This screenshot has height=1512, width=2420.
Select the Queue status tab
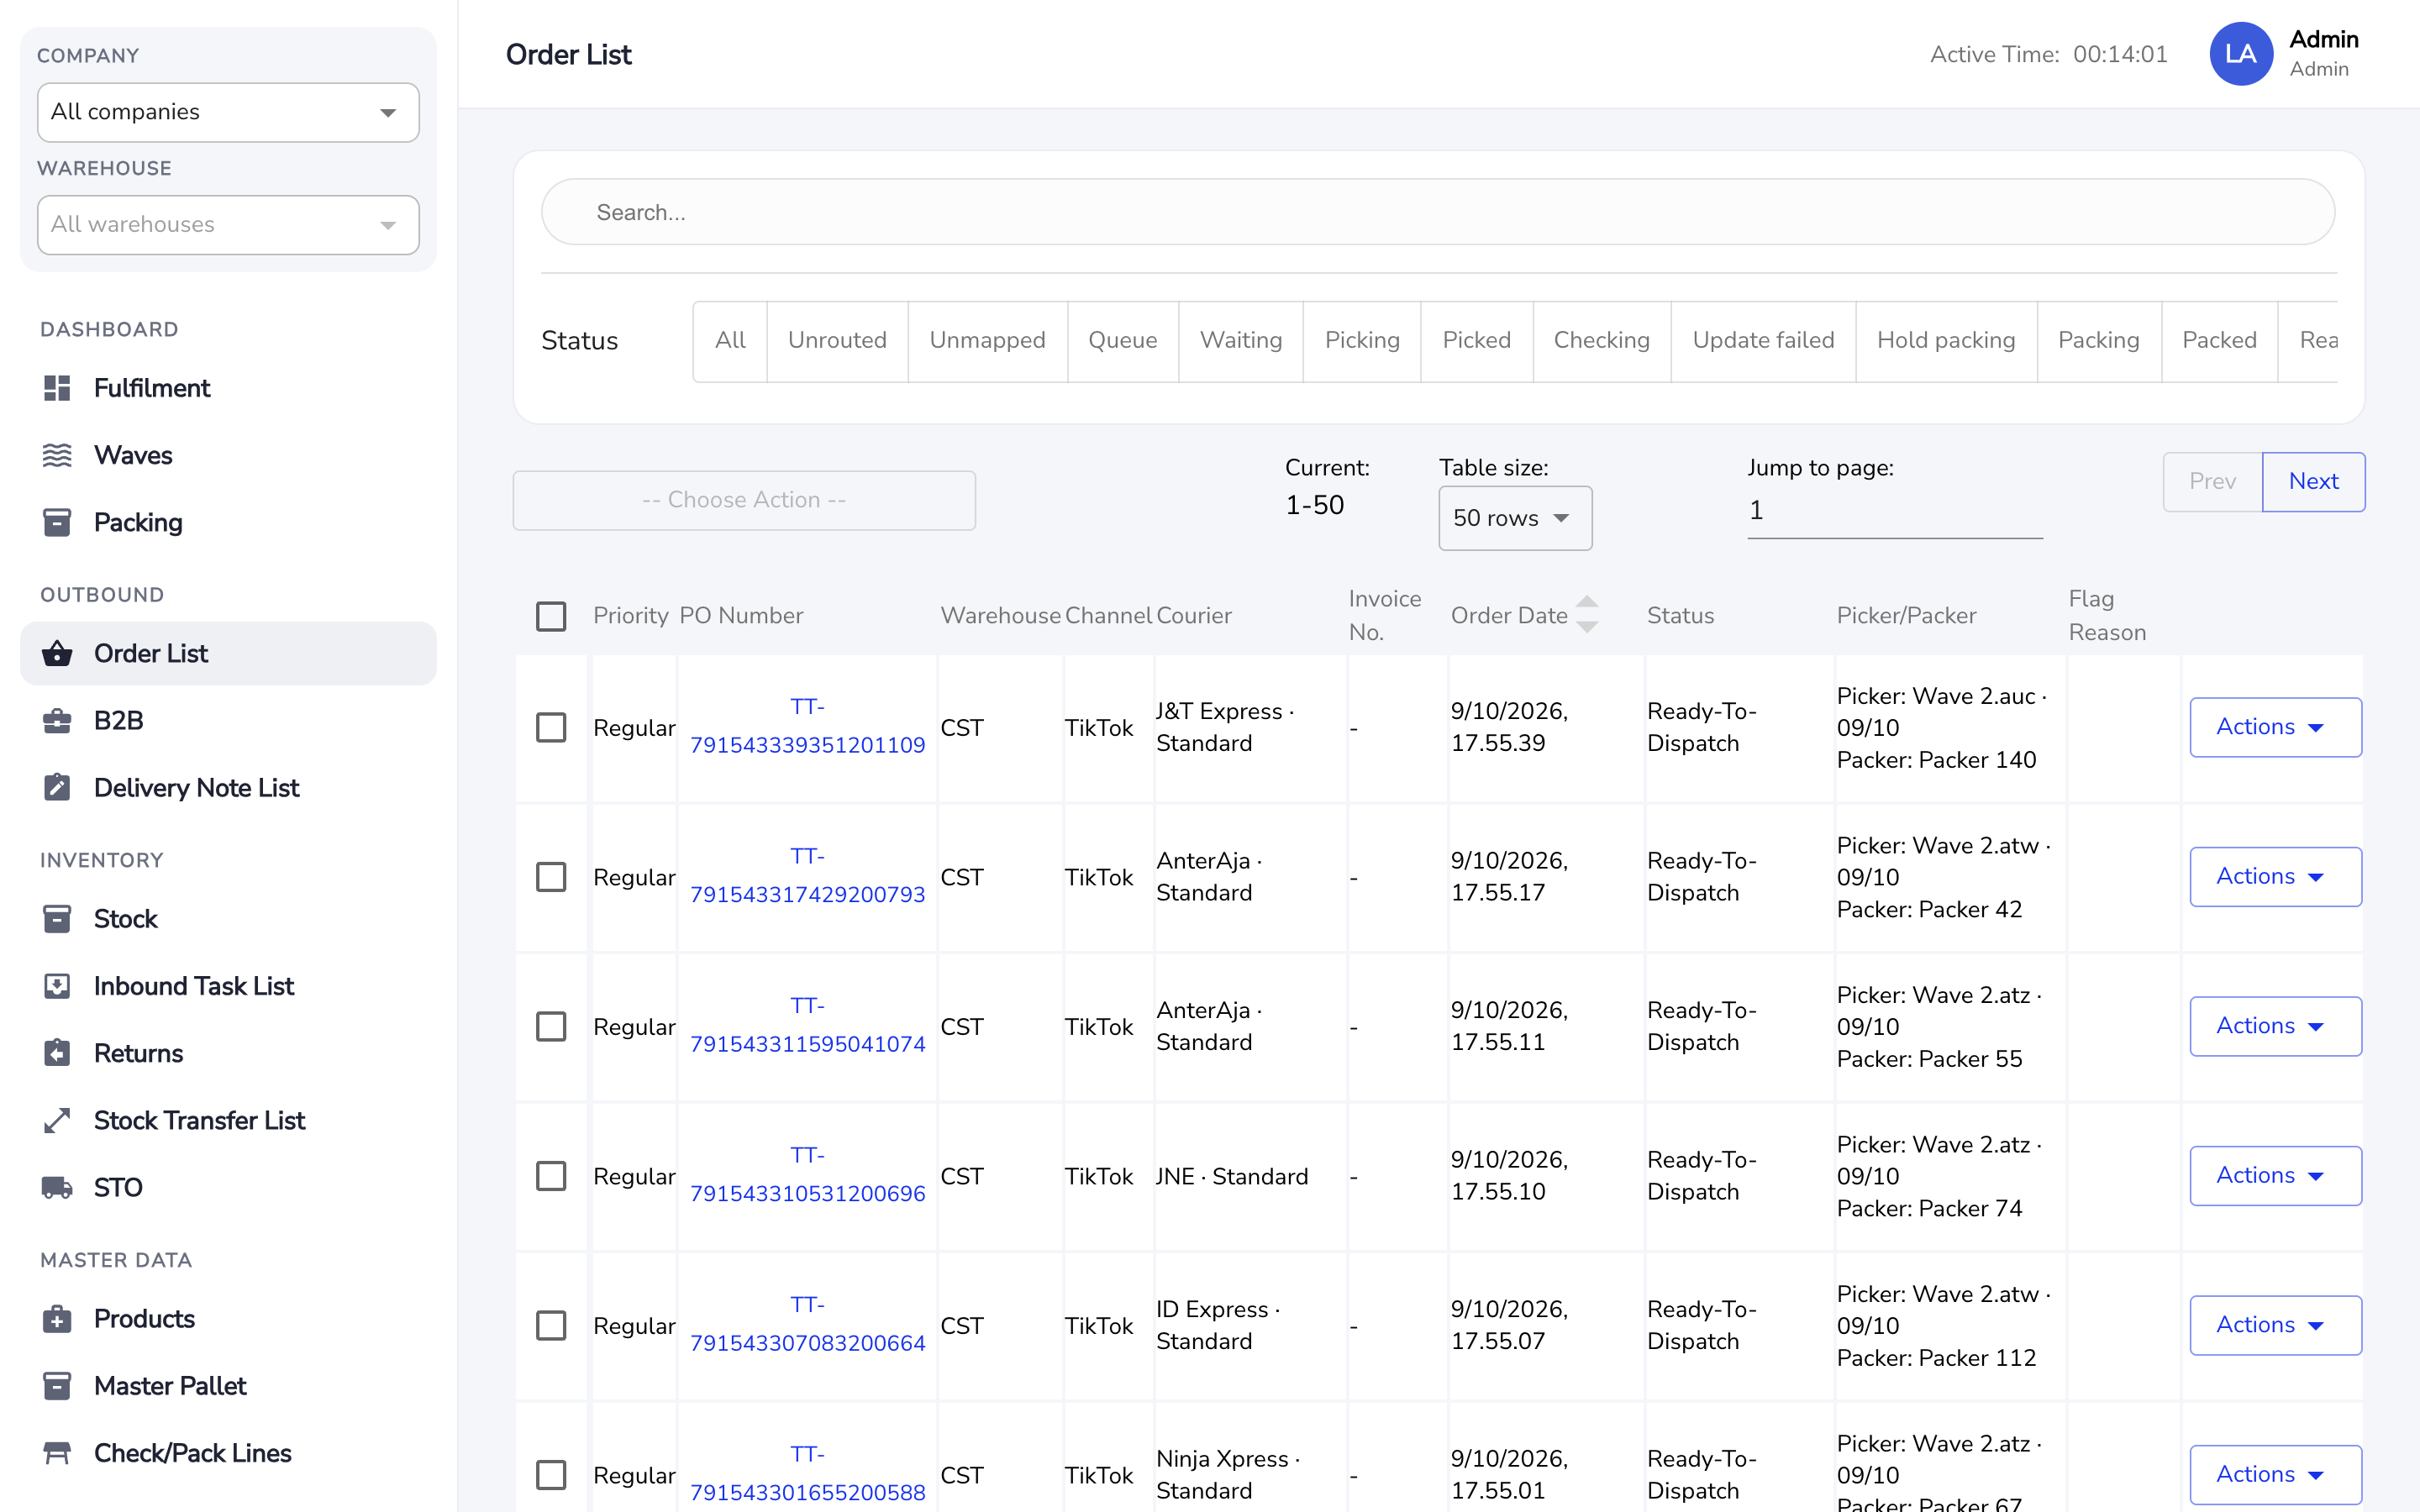[x=1122, y=341]
